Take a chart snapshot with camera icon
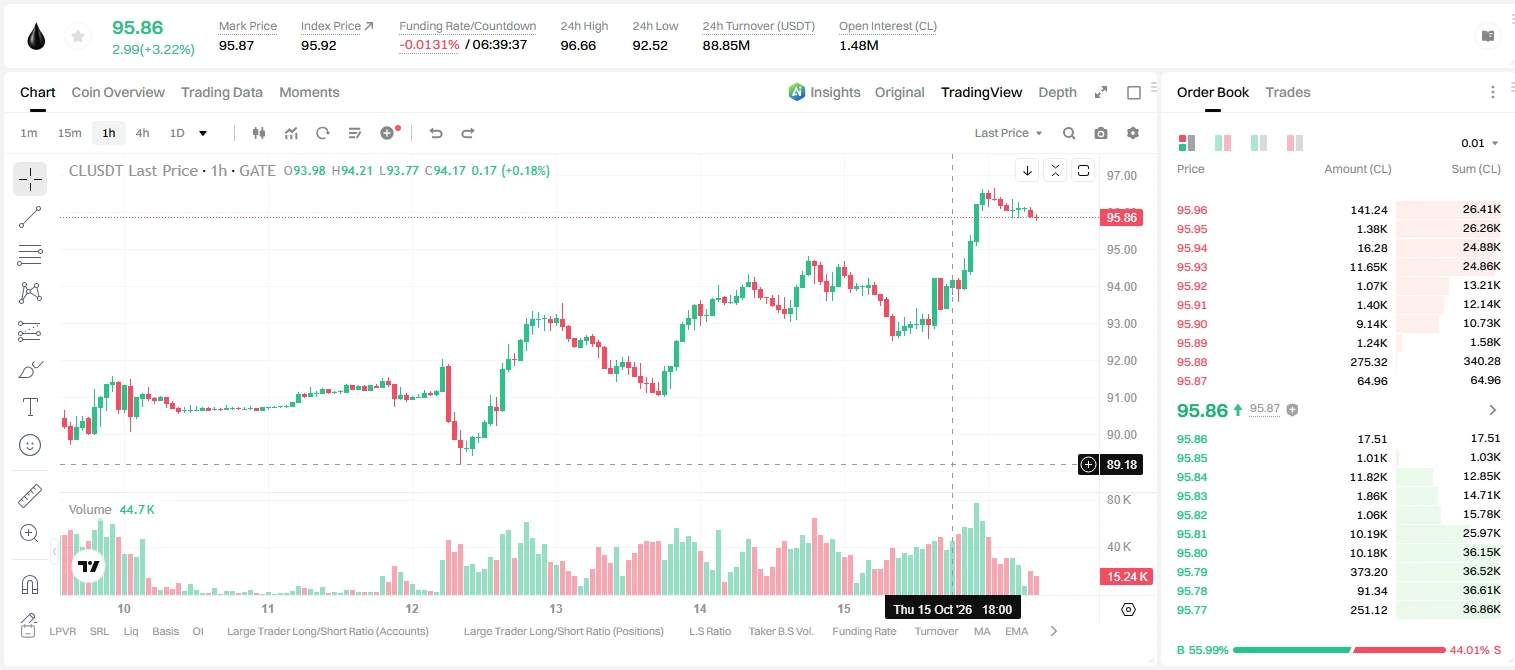The width and height of the screenshot is (1515, 670). pos(1101,133)
